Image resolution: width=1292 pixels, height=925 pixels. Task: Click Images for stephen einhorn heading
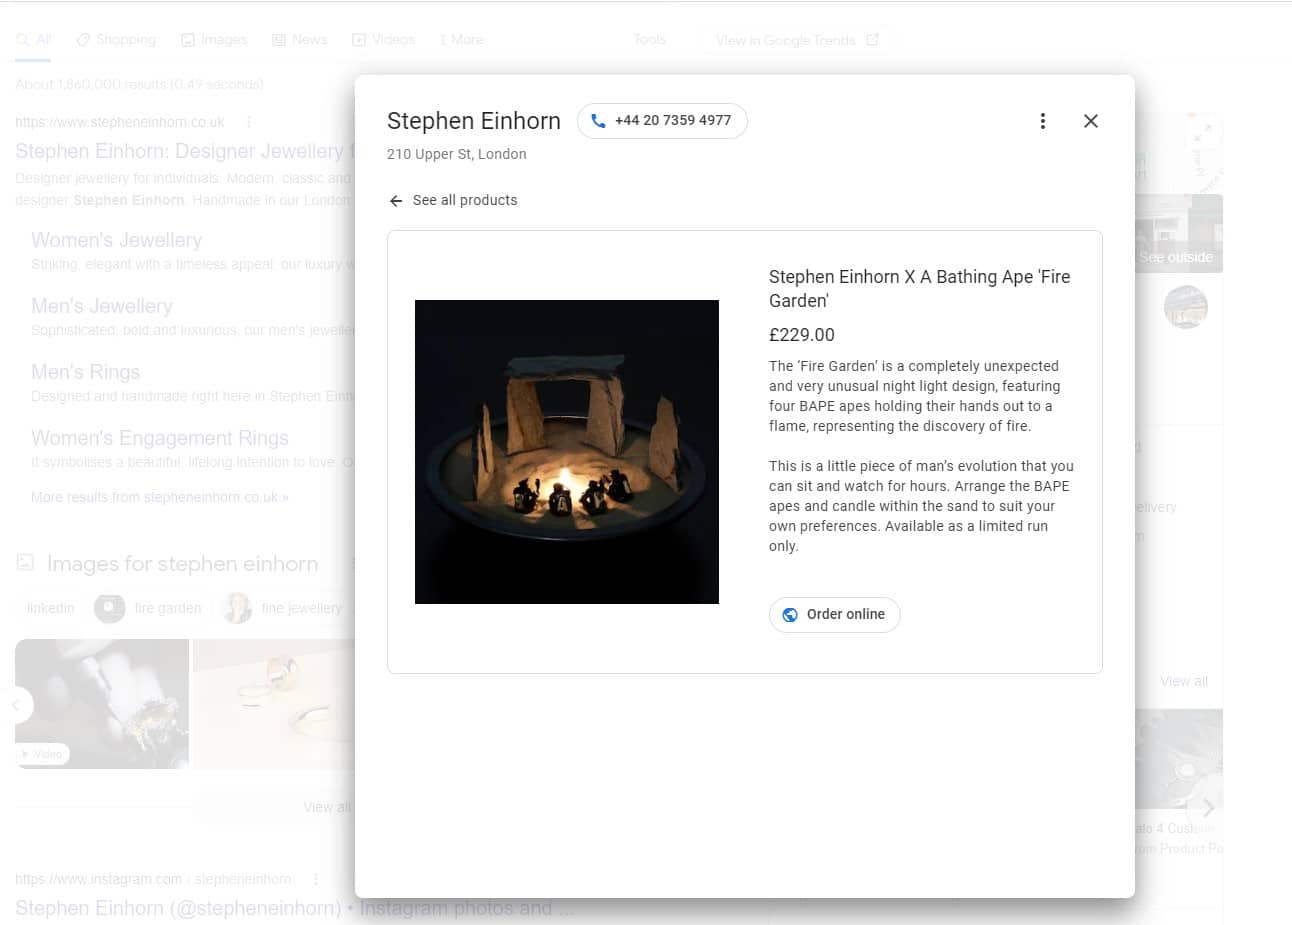pyautogui.click(x=182, y=564)
